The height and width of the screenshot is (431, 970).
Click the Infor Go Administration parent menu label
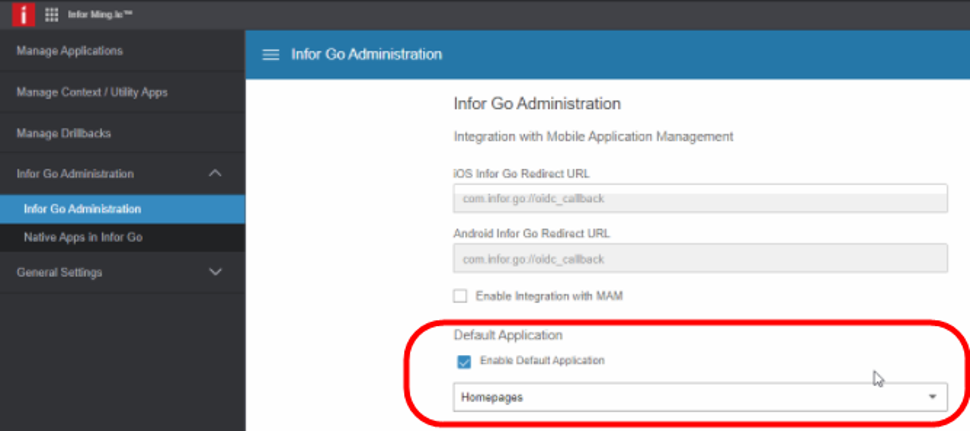tap(75, 174)
